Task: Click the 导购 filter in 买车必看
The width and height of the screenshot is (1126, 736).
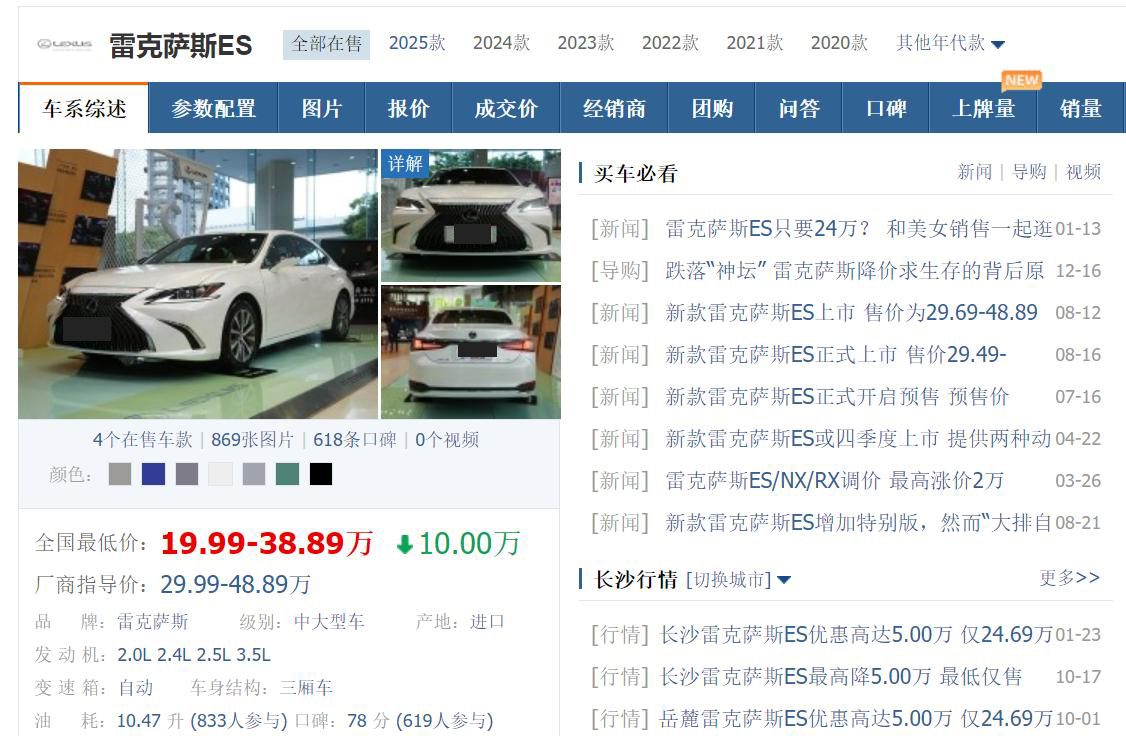Action: point(1029,172)
